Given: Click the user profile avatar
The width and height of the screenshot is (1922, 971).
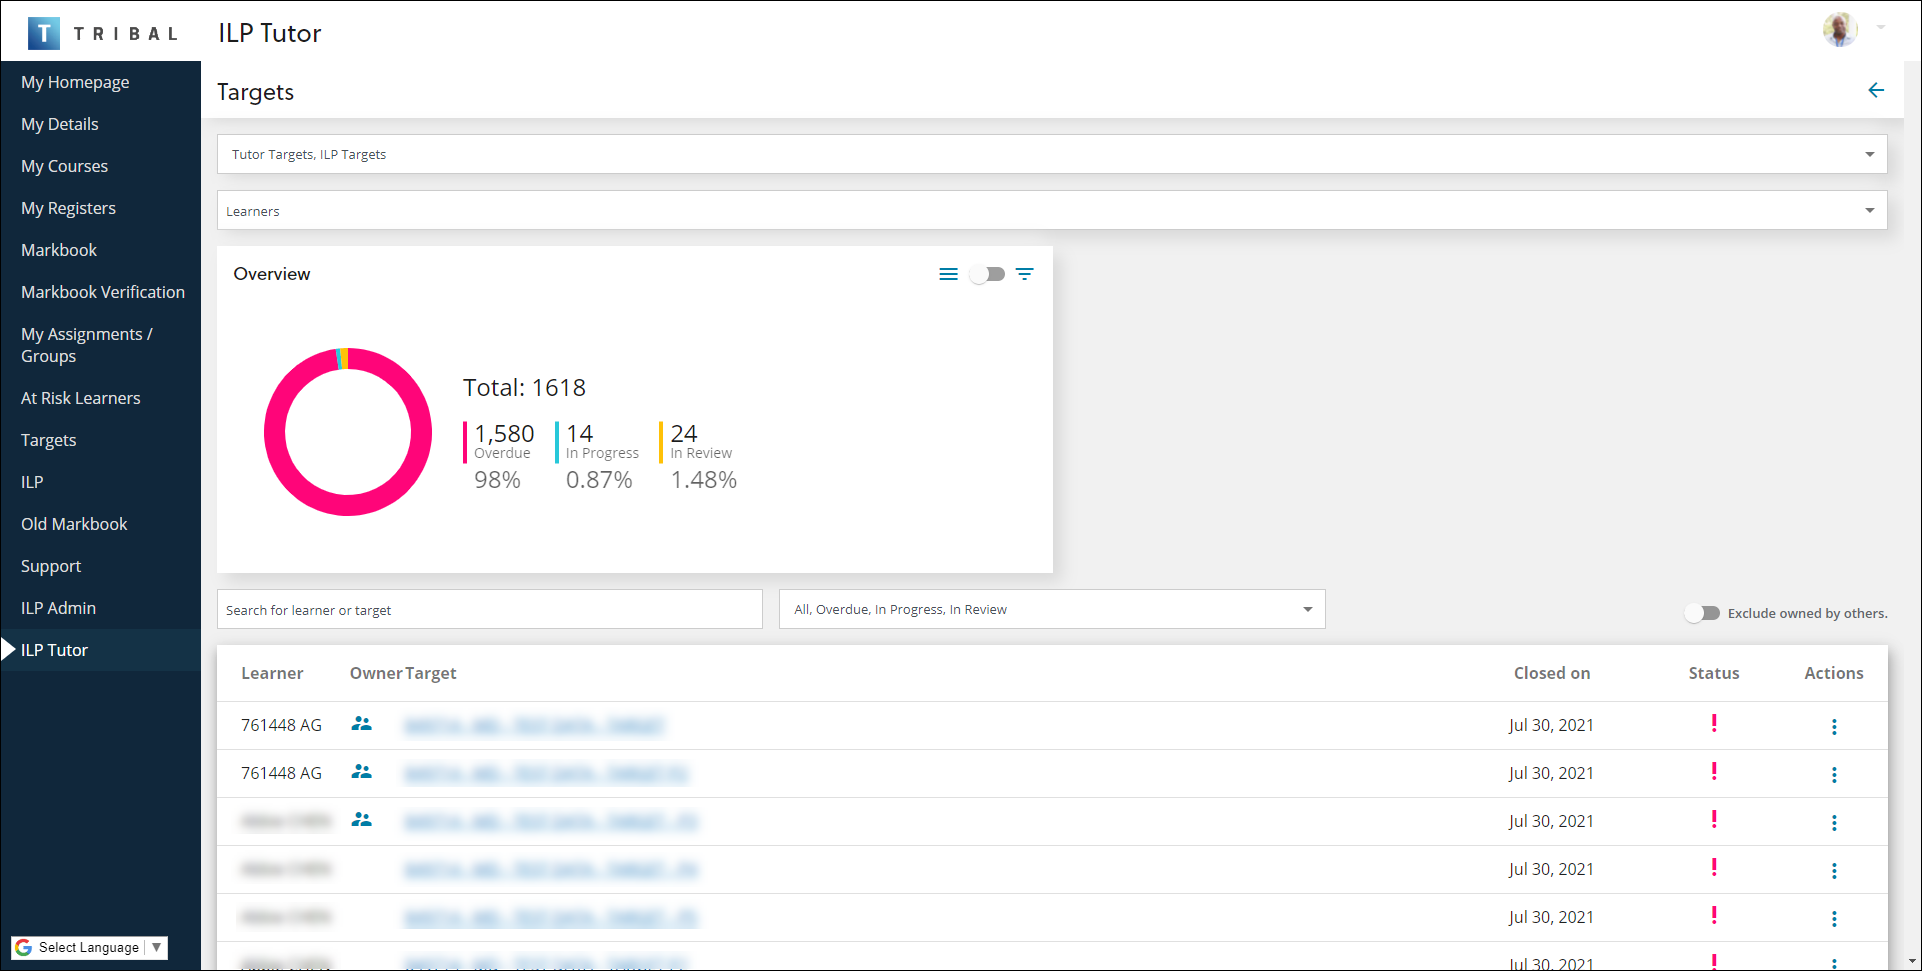Looking at the screenshot, I should pyautogui.click(x=1839, y=30).
